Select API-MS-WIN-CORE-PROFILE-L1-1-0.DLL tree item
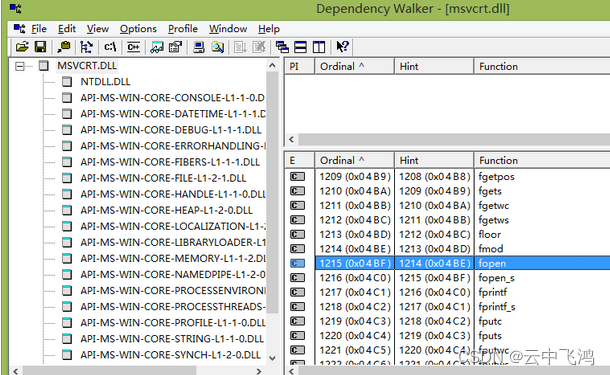Image resolution: width=610 pixels, height=375 pixels. [x=172, y=322]
